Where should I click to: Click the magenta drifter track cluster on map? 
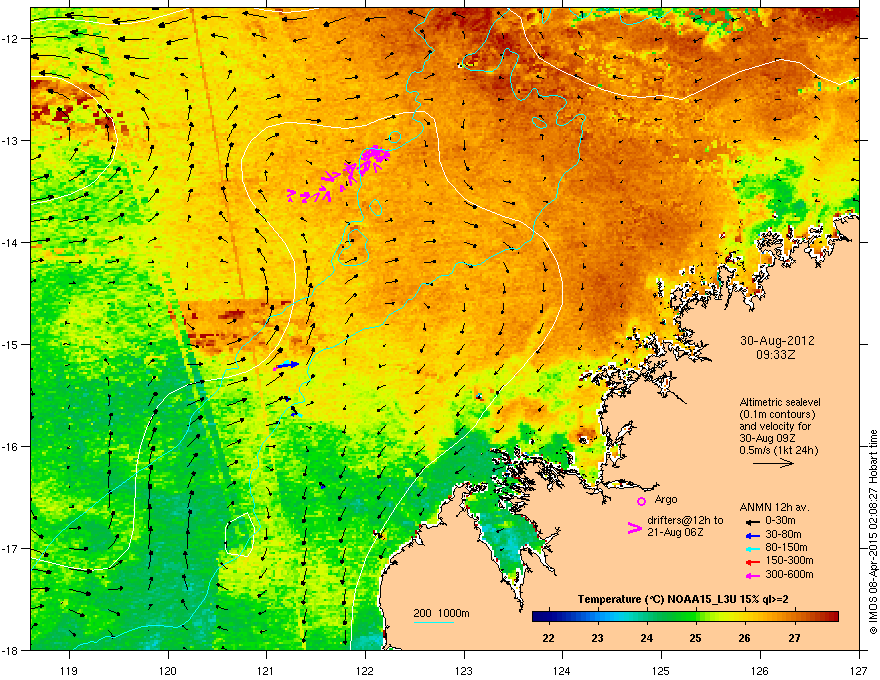pos(340,174)
